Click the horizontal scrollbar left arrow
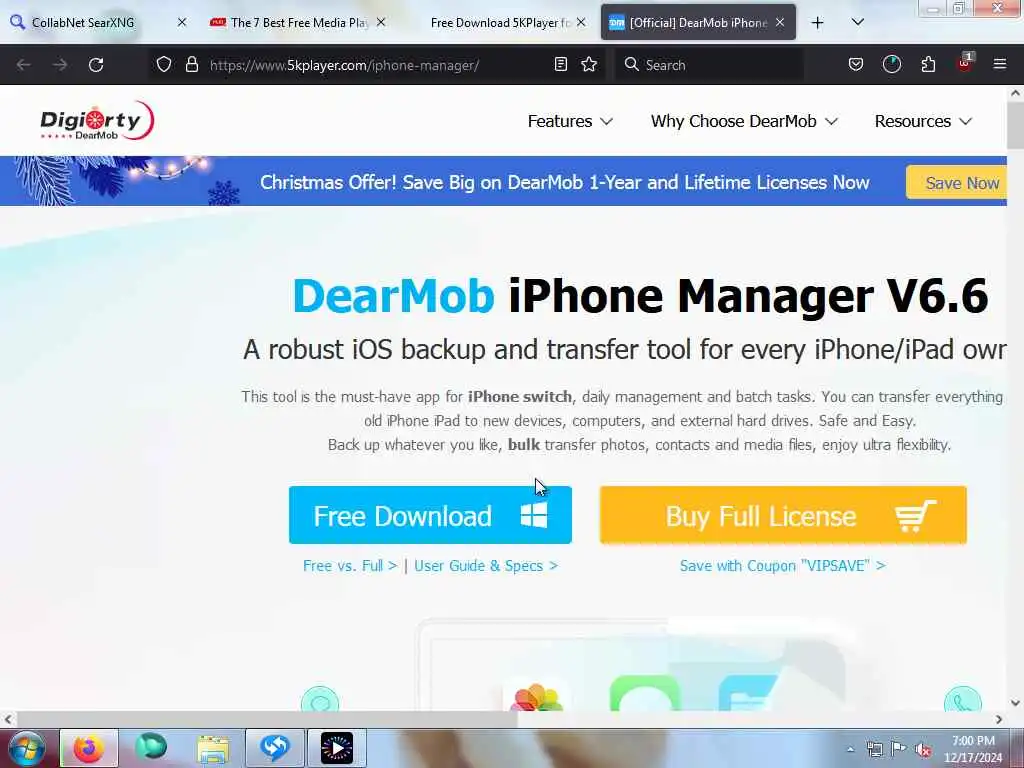The height and width of the screenshot is (768, 1024). (8, 719)
